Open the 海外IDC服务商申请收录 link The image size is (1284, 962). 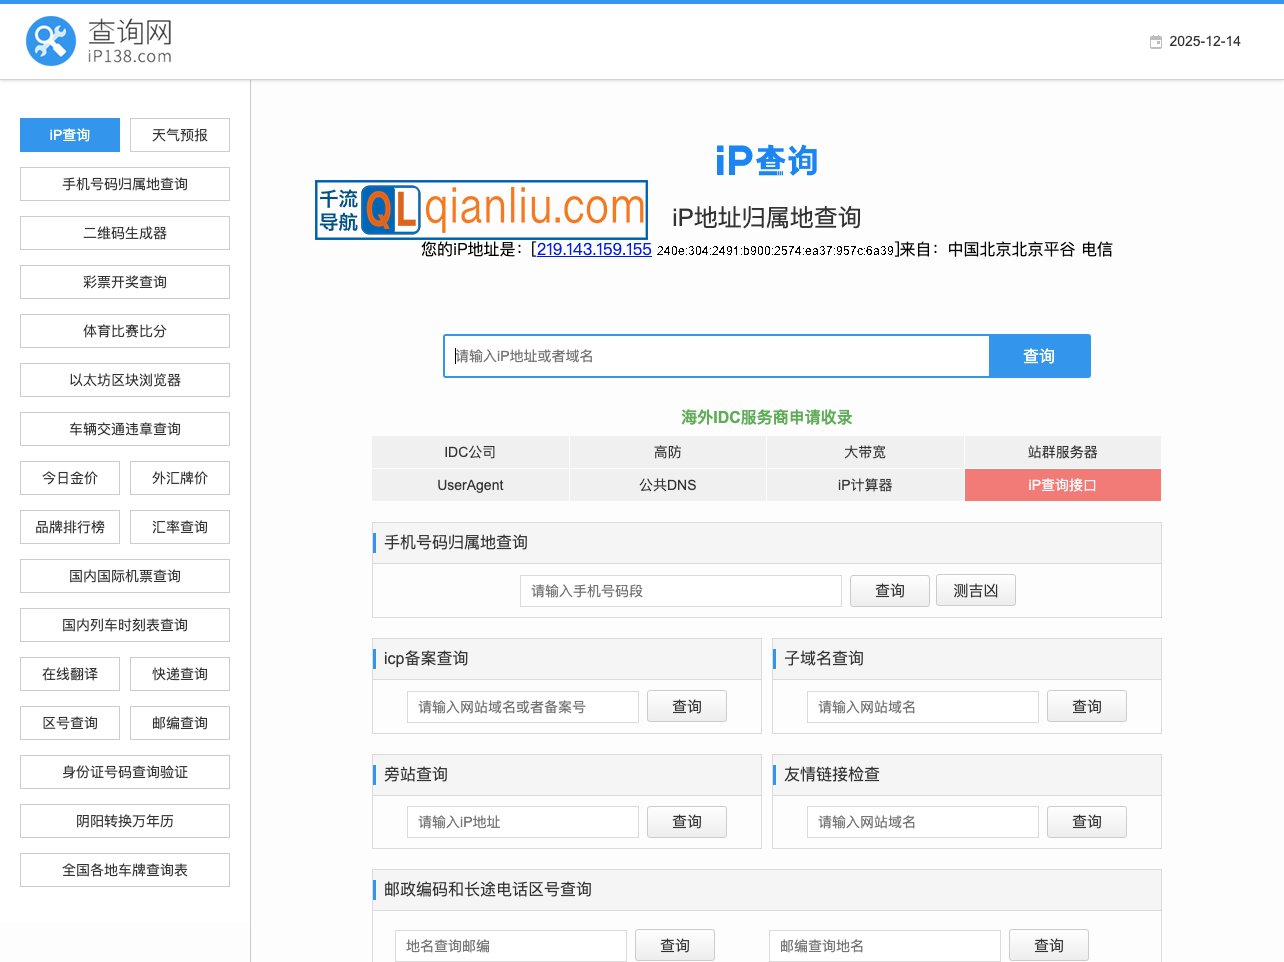tap(766, 417)
